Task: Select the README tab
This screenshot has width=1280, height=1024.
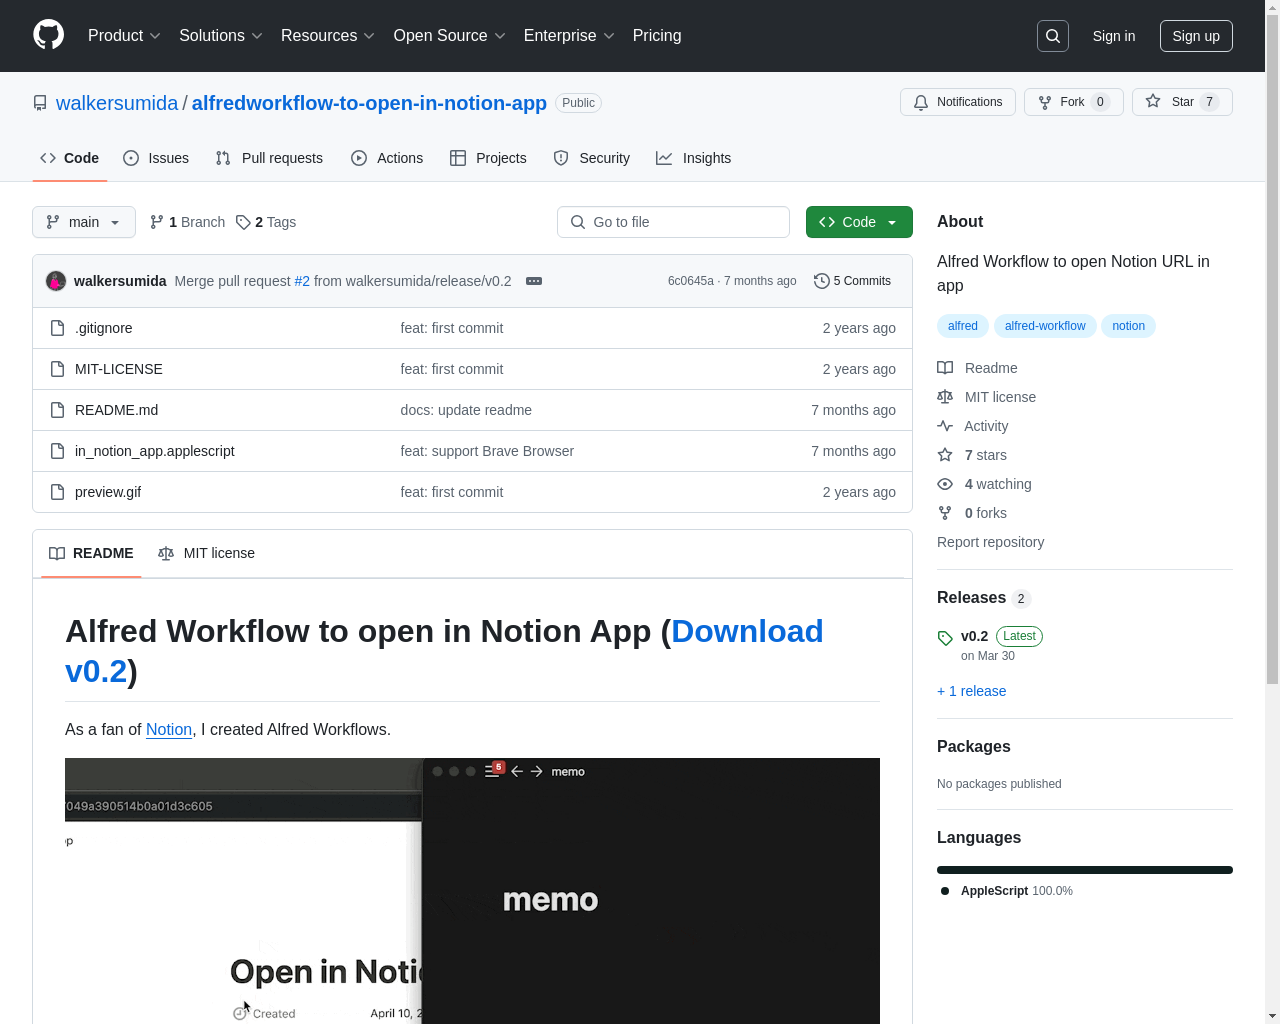Action: 91,553
